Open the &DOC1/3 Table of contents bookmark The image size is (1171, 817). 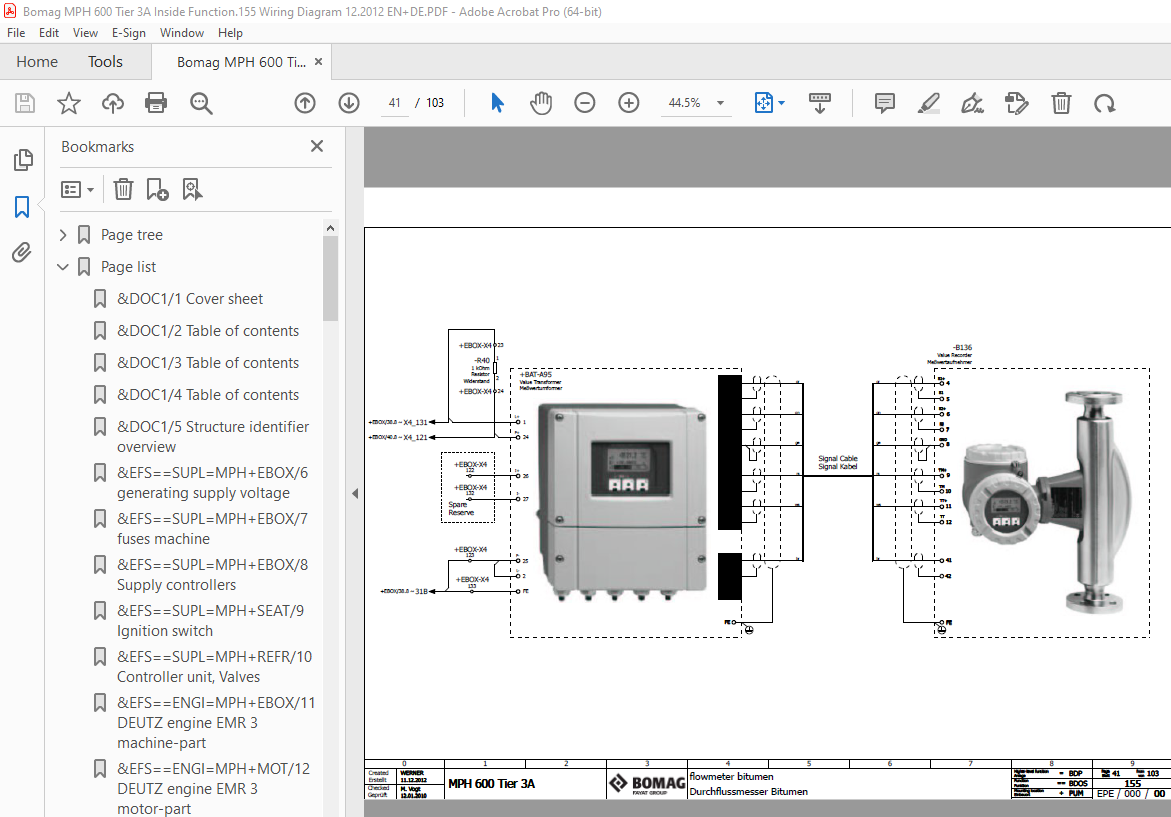coord(208,363)
